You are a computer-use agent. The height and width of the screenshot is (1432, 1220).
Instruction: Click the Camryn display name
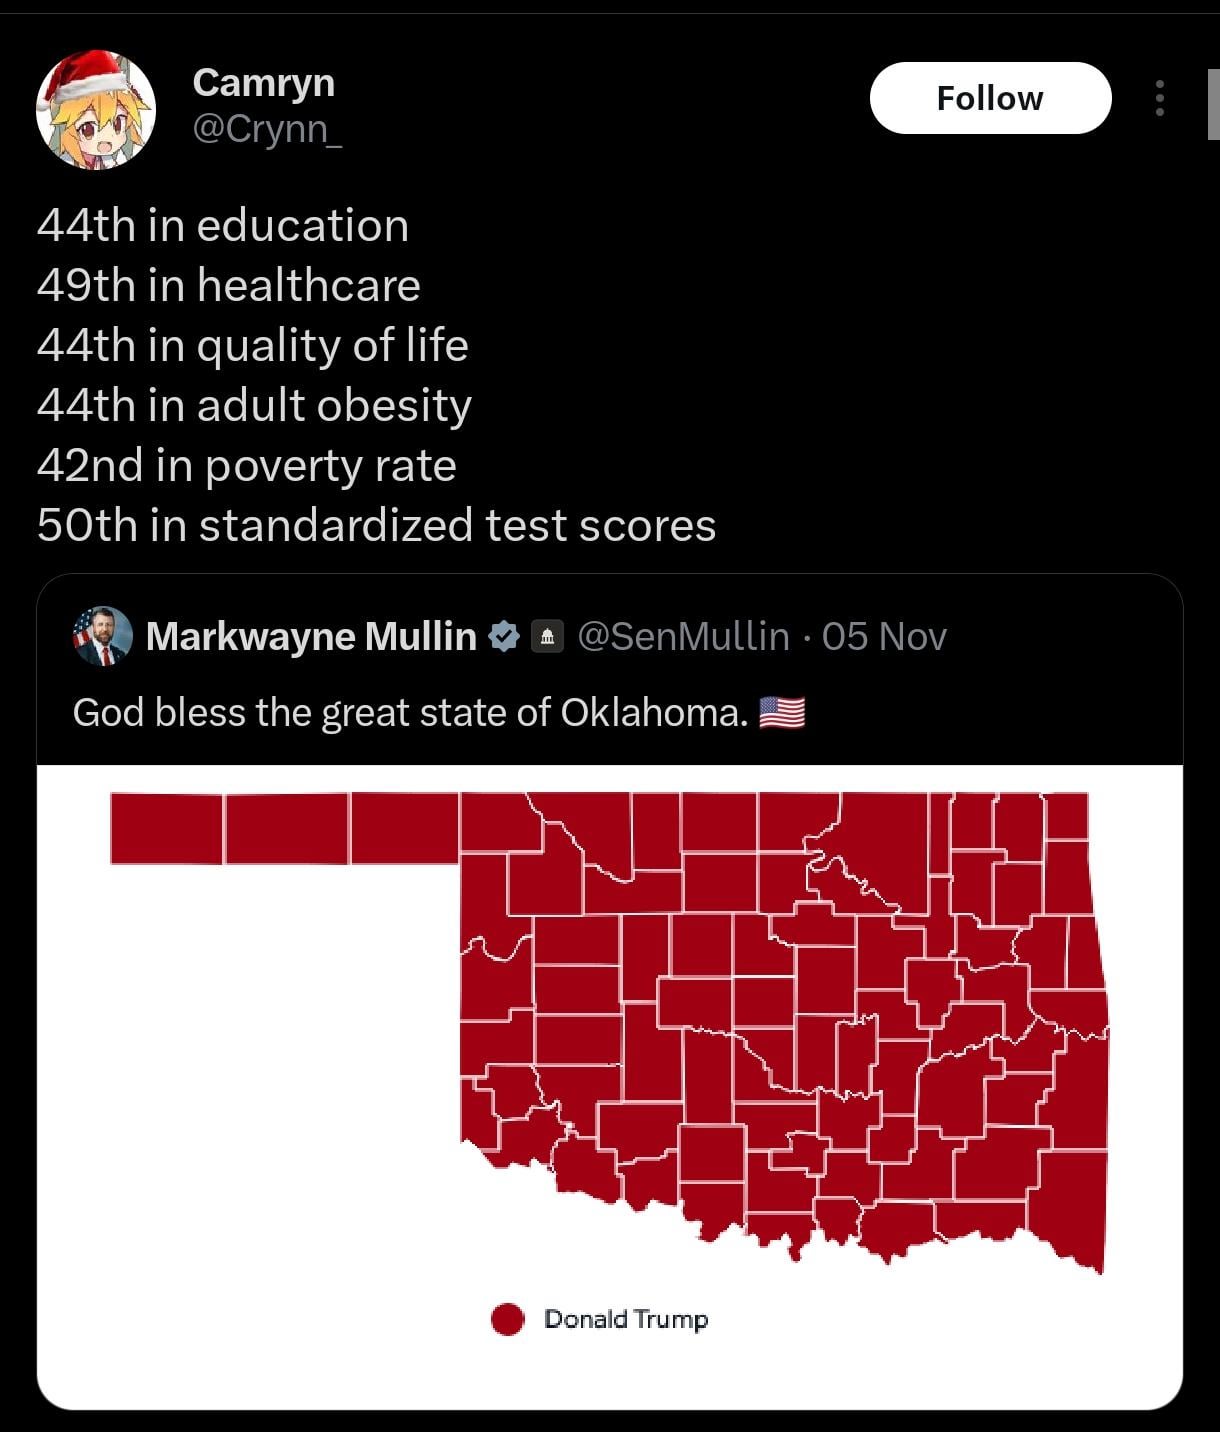click(x=263, y=82)
